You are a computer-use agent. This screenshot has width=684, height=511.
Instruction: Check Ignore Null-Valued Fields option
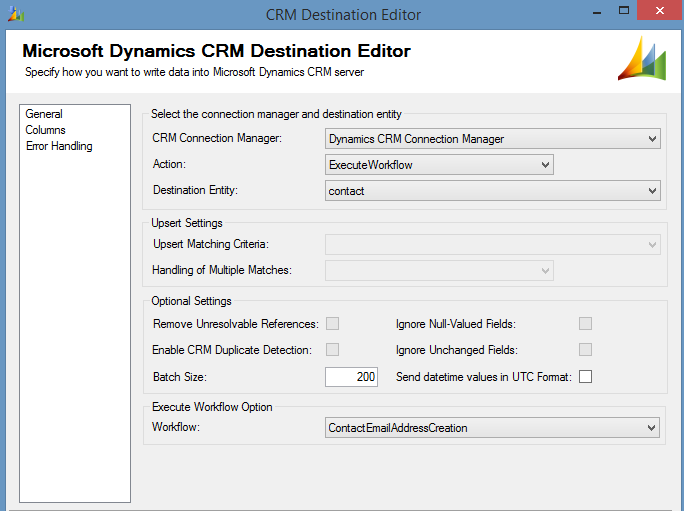point(586,324)
